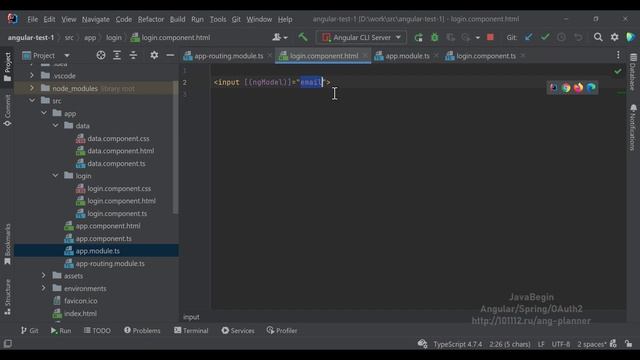Stop the running server with red square
This screenshot has width=640, height=360.
tap(490, 37)
